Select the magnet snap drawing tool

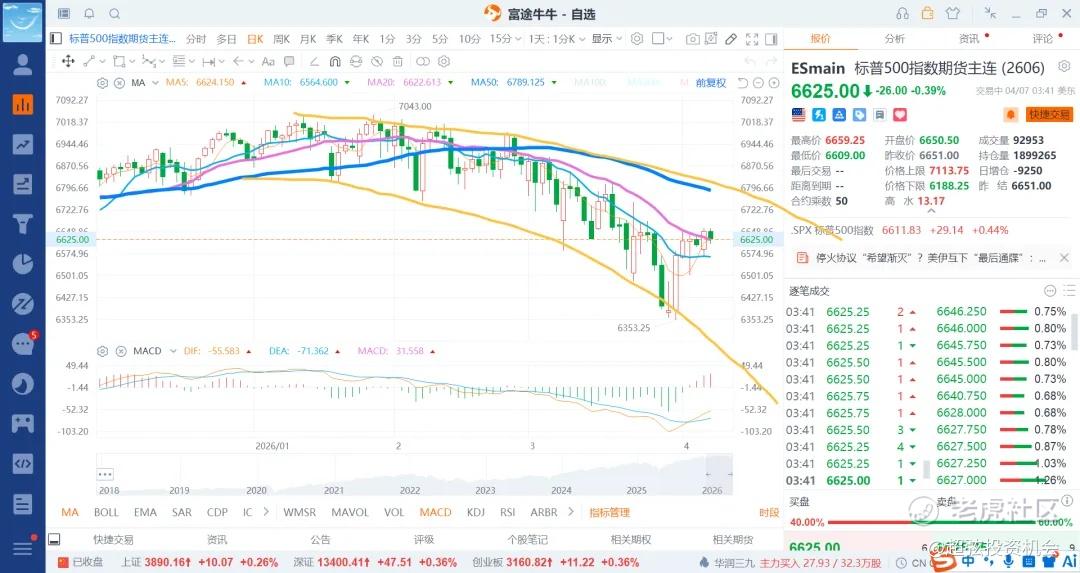click(x=335, y=61)
